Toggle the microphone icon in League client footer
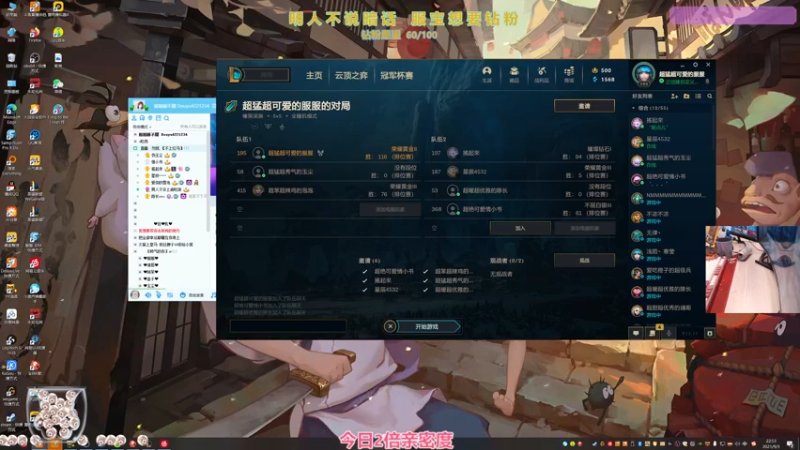 pos(669,333)
